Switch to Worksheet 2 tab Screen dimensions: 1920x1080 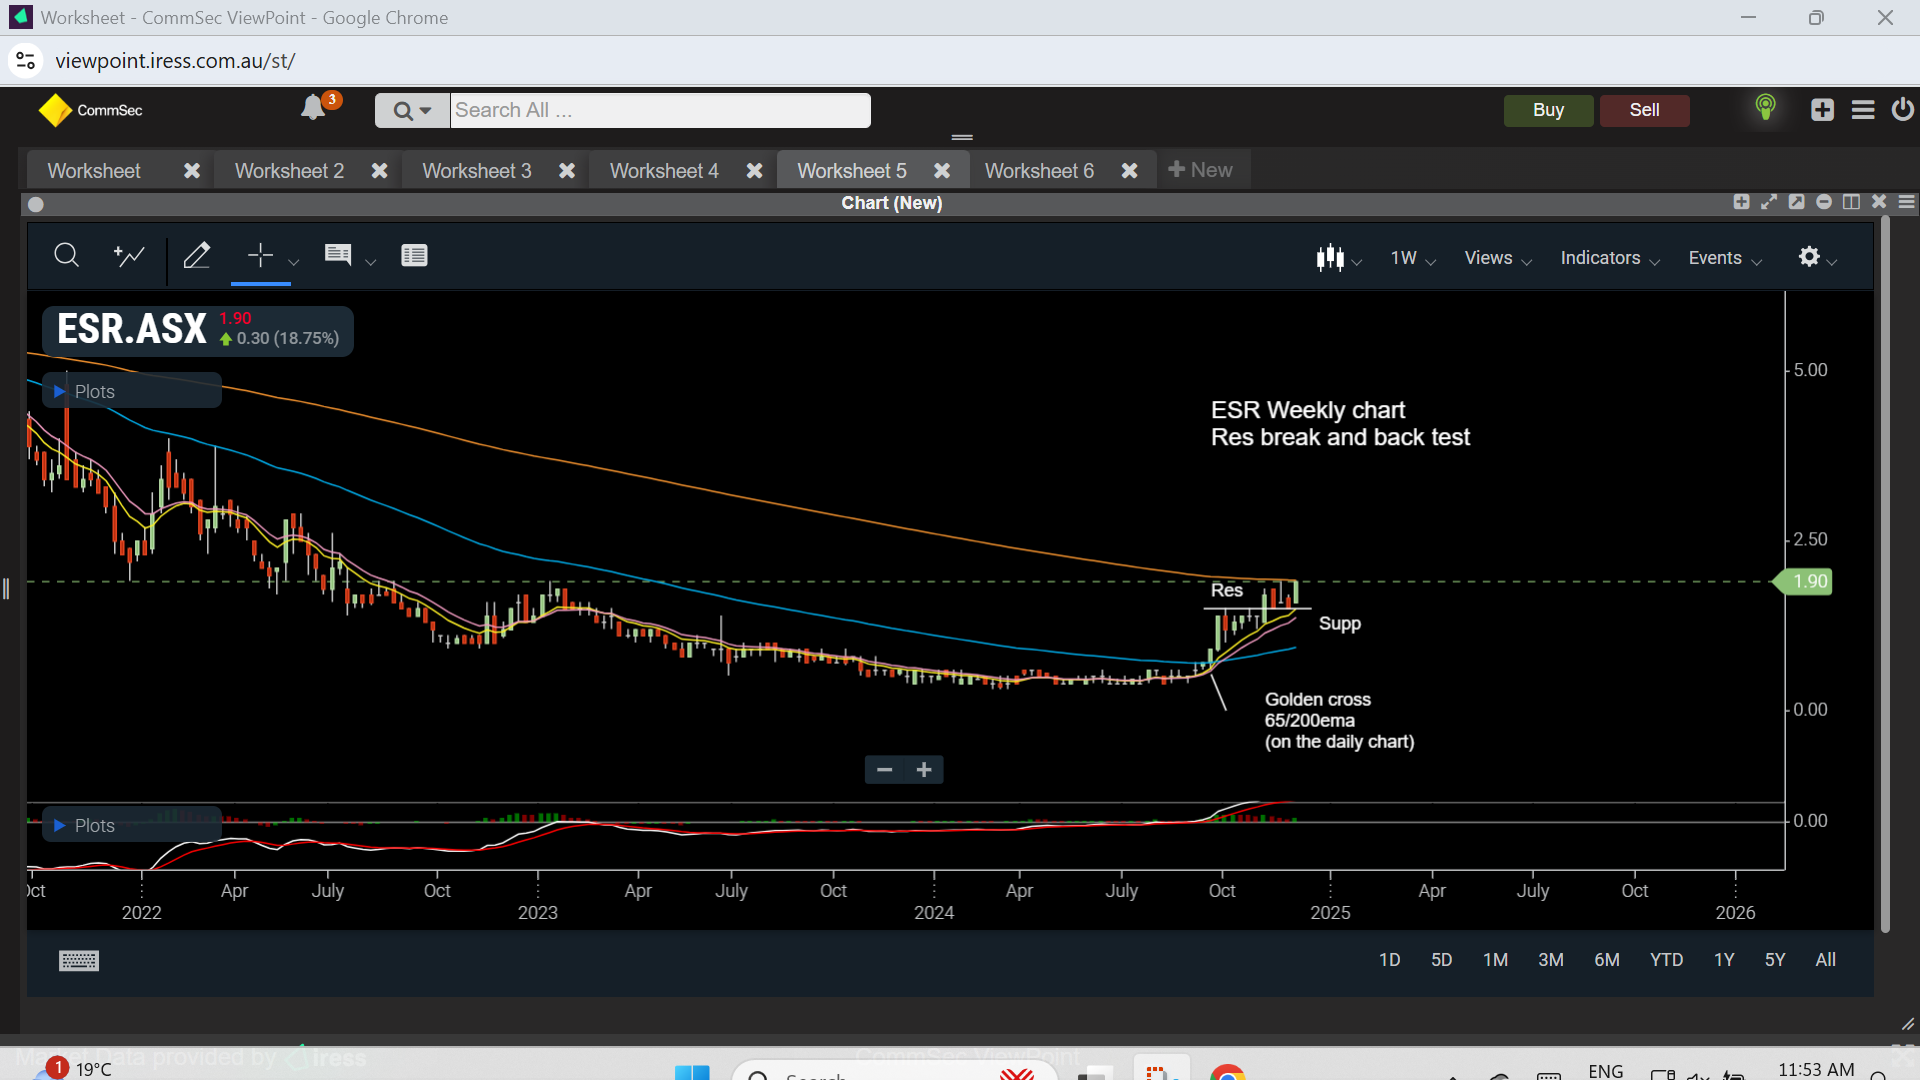(289, 171)
